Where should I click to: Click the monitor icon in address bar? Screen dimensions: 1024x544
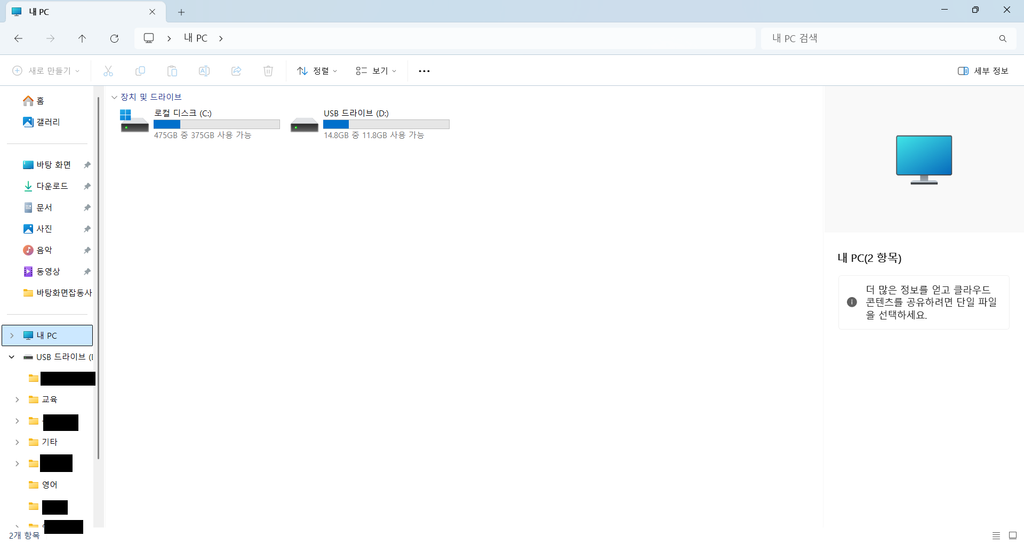click(149, 39)
